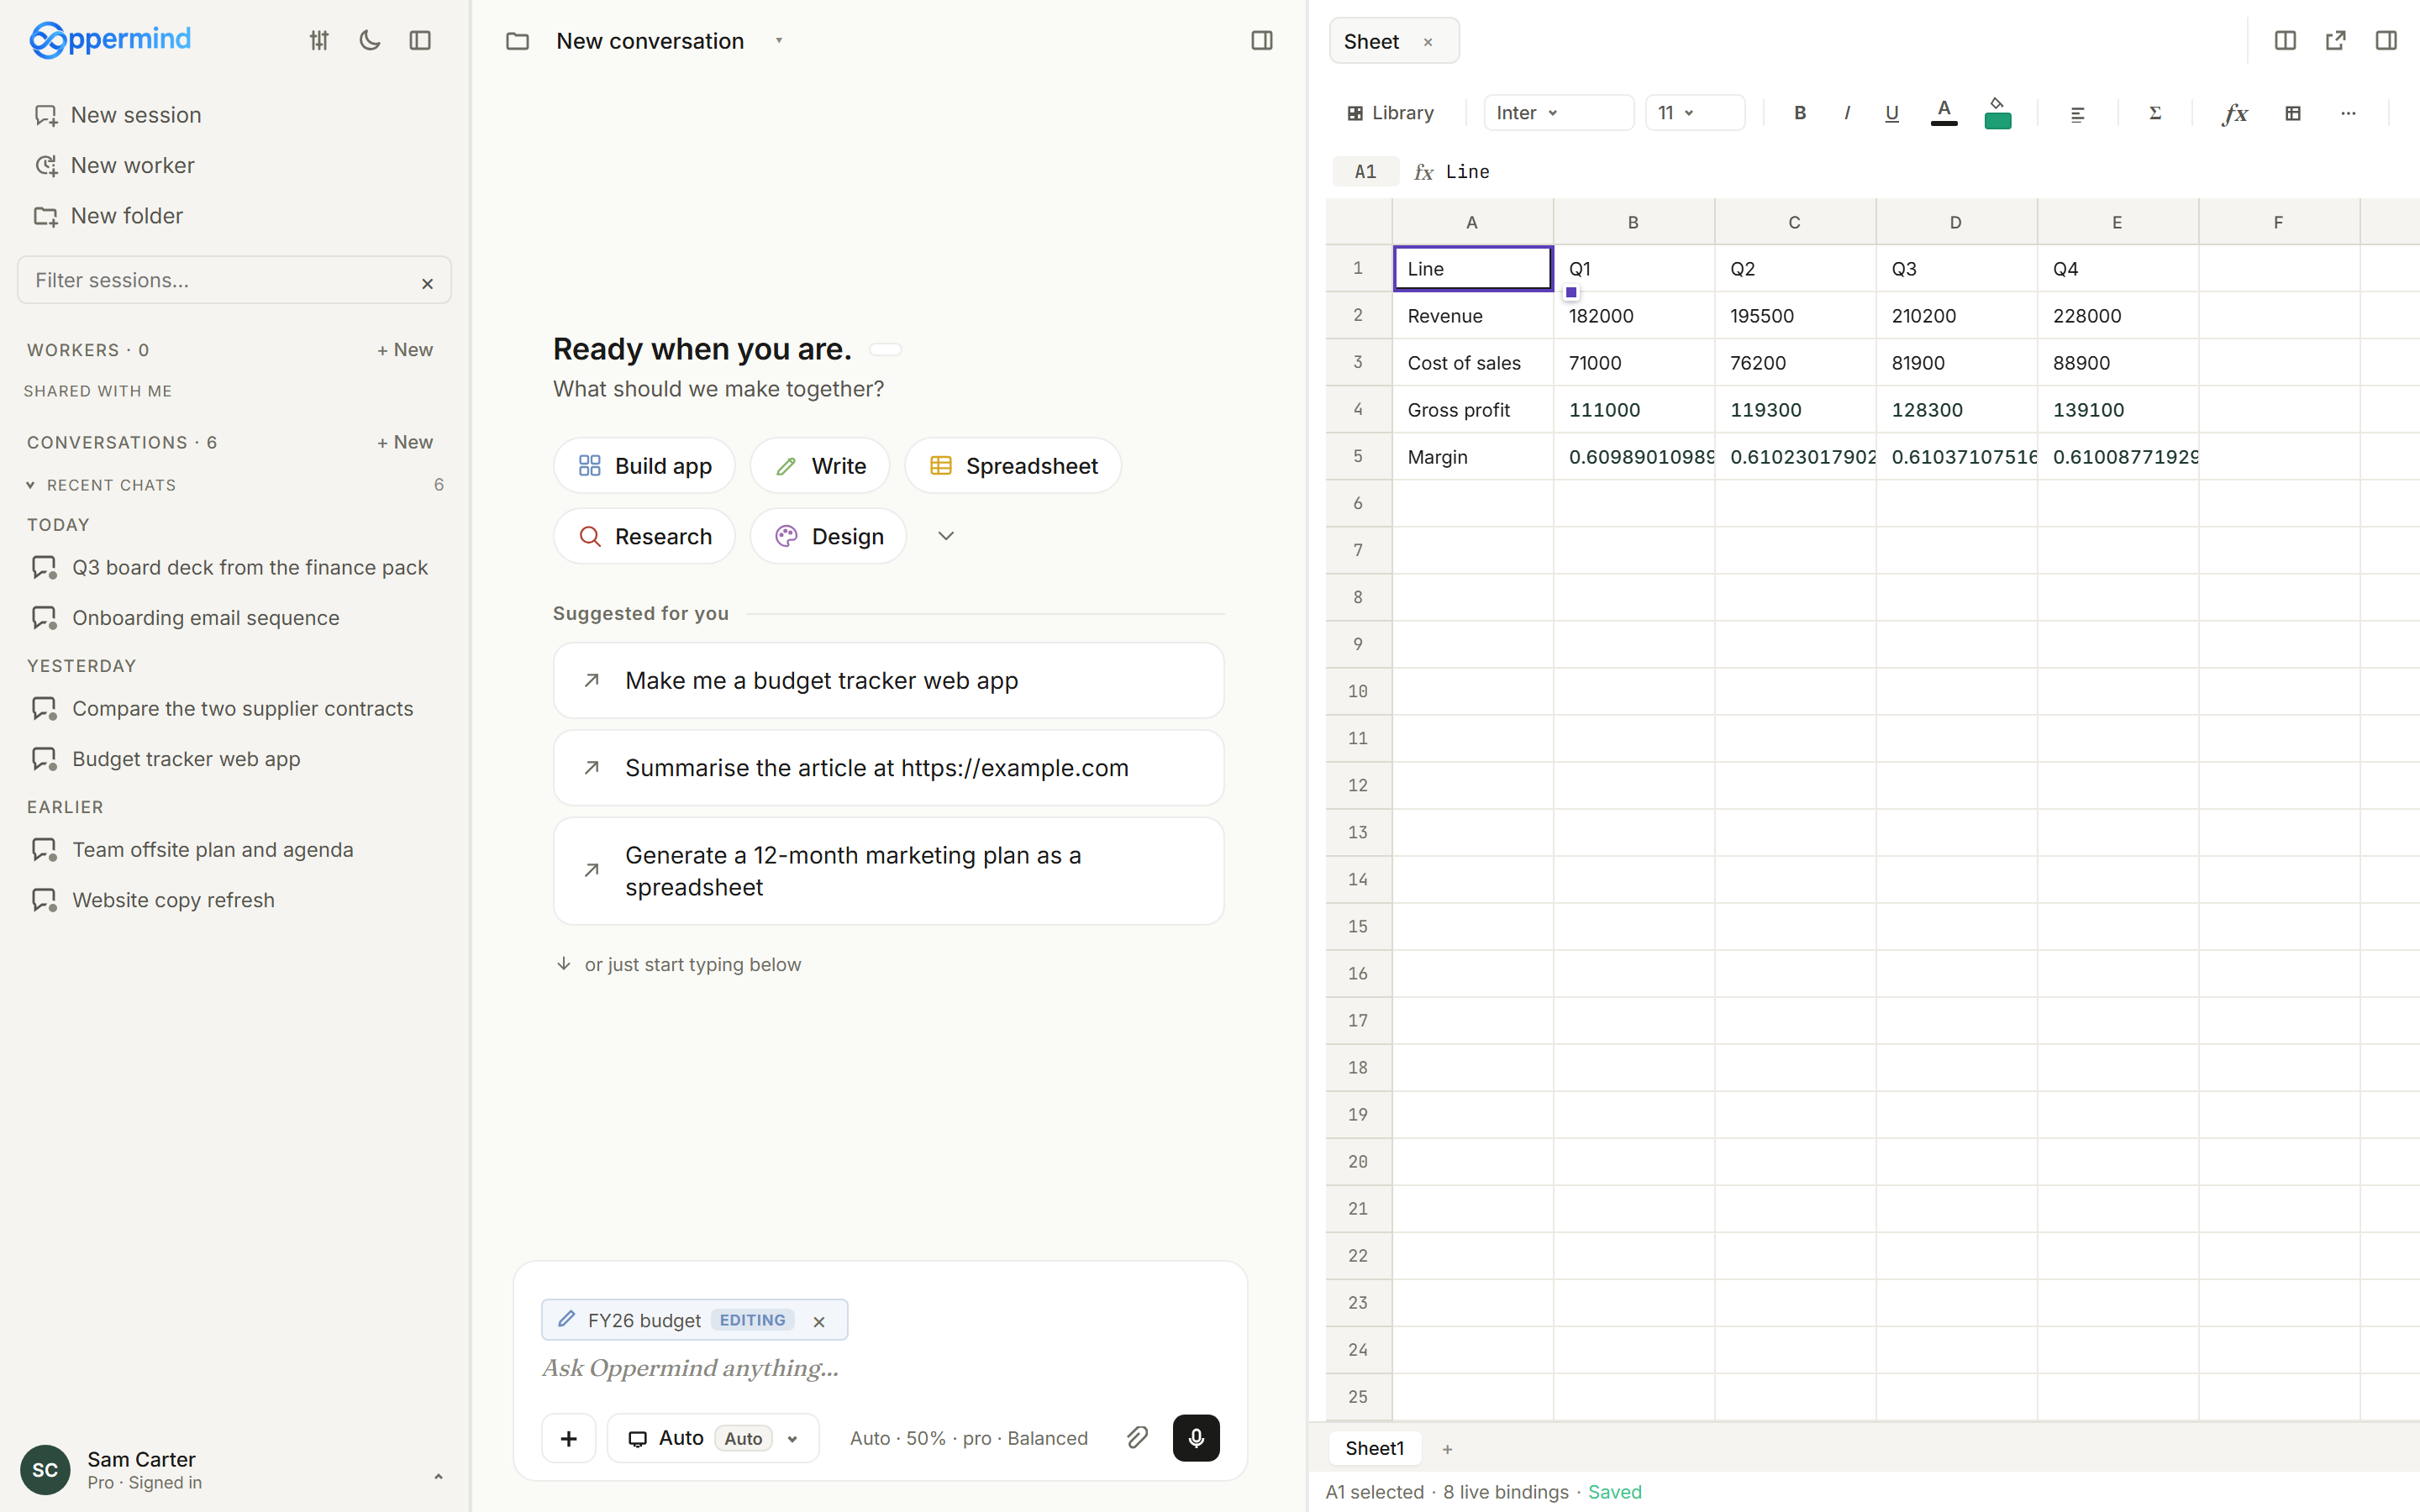
Task: Toggle dark mode moon icon
Action: pyautogui.click(x=370, y=40)
